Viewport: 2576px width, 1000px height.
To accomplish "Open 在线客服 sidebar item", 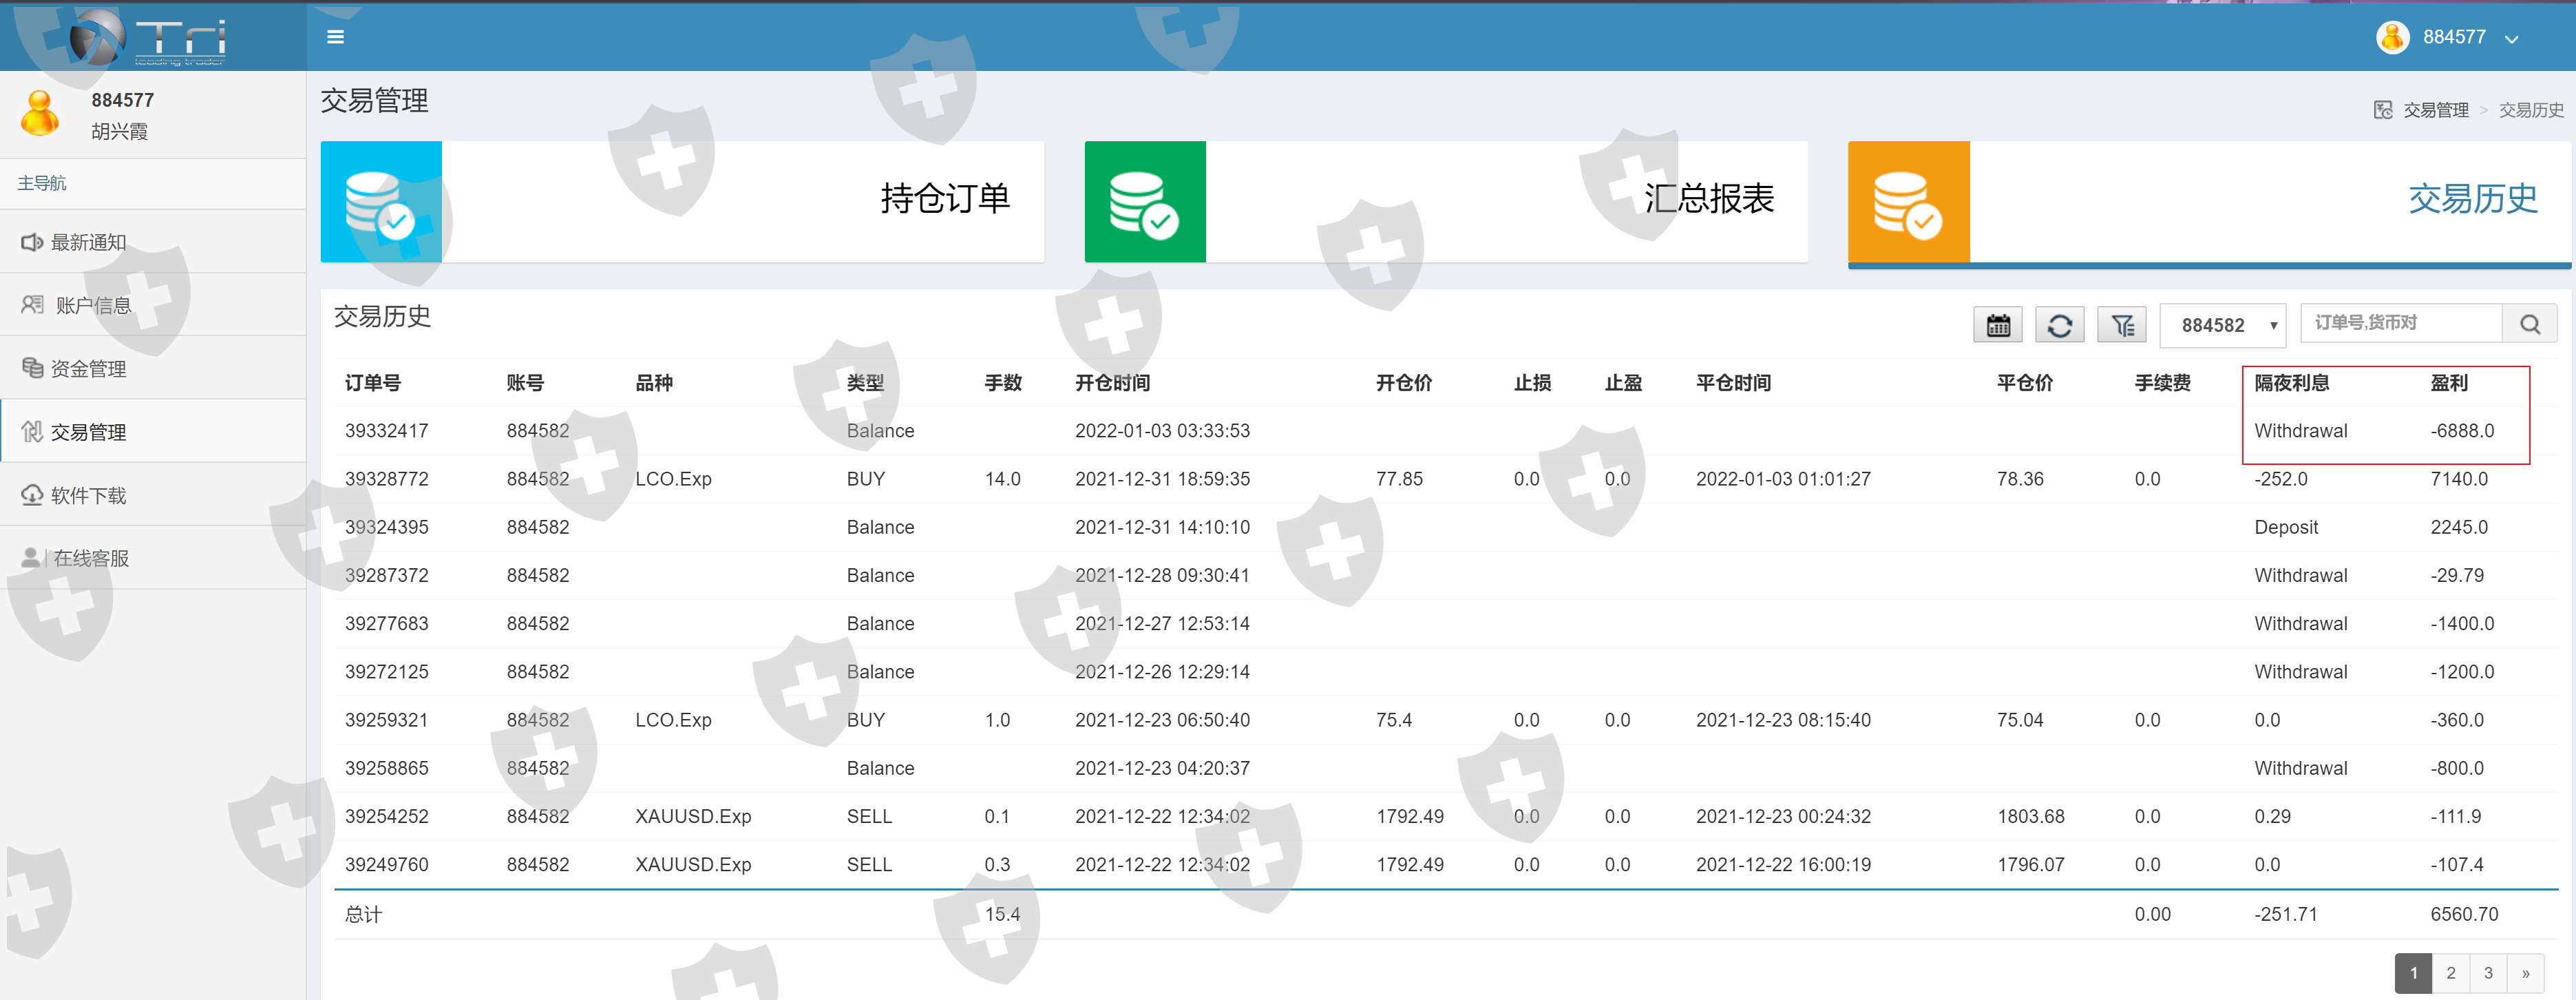I will [90, 558].
